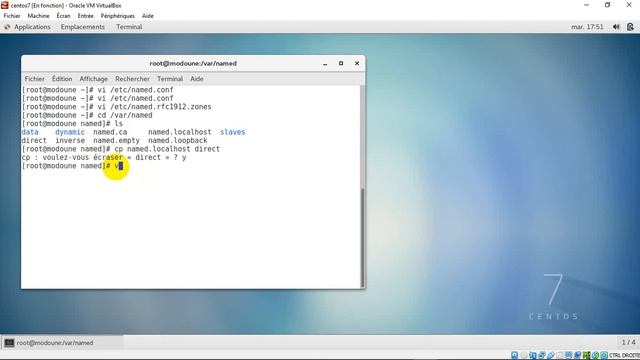640x360 pixels.
Task: Click 'named.empty' in the ls output
Action: coord(116,140)
